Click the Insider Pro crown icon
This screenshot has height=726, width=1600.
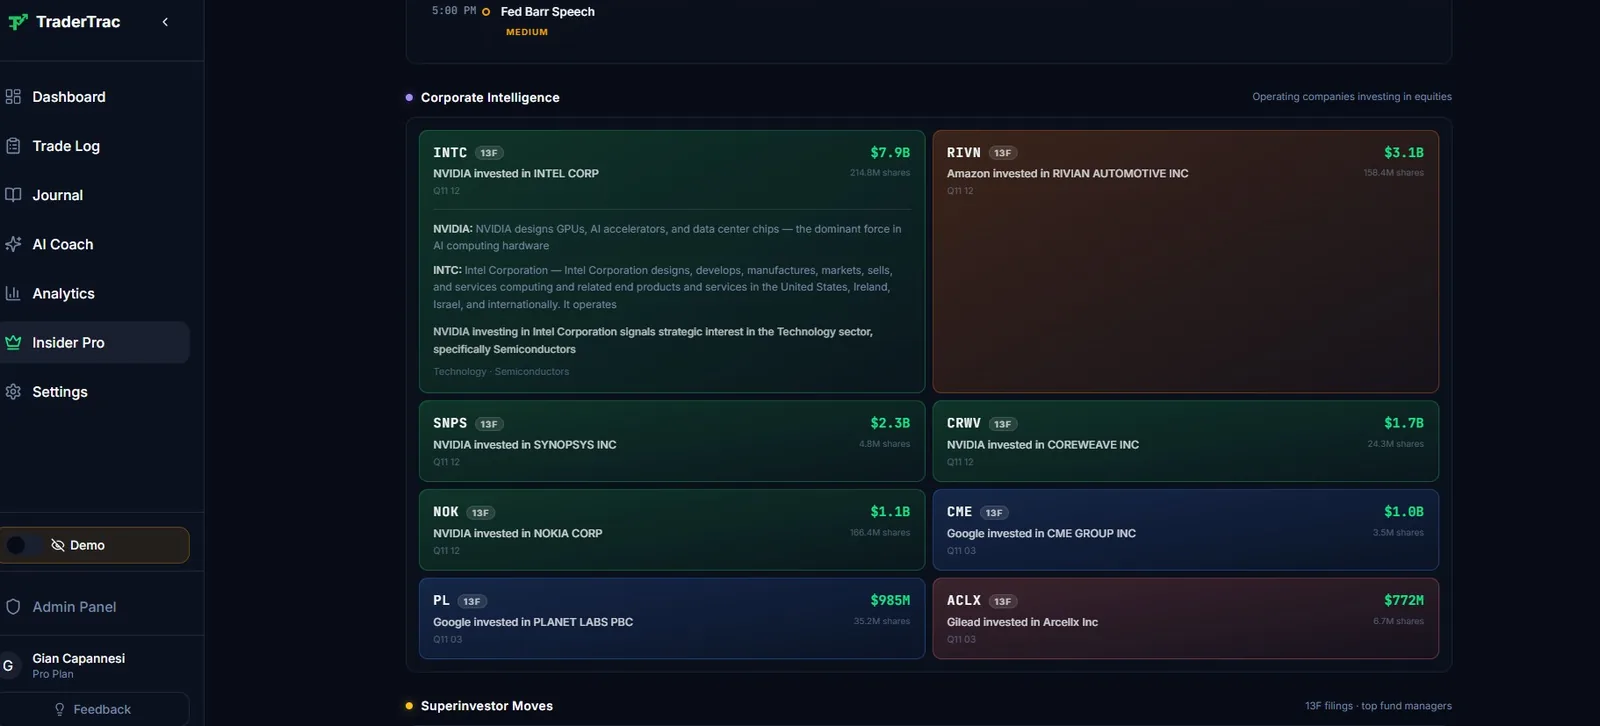[13, 342]
